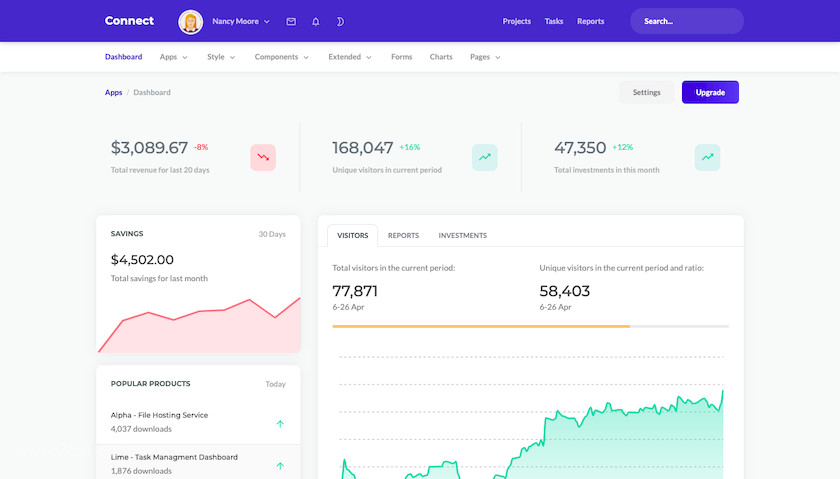
Task: Switch to the Reports tab in chart card
Action: coord(403,235)
